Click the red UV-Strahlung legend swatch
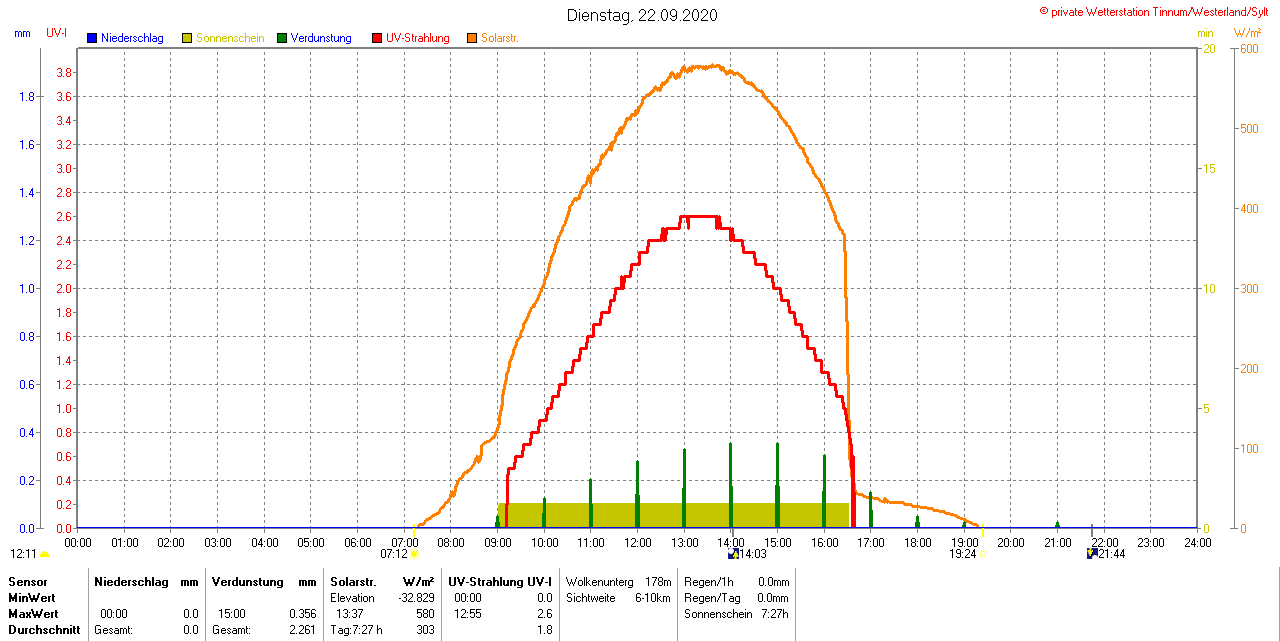This screenshot has width=1280, height=641. [x=377, y=38]
